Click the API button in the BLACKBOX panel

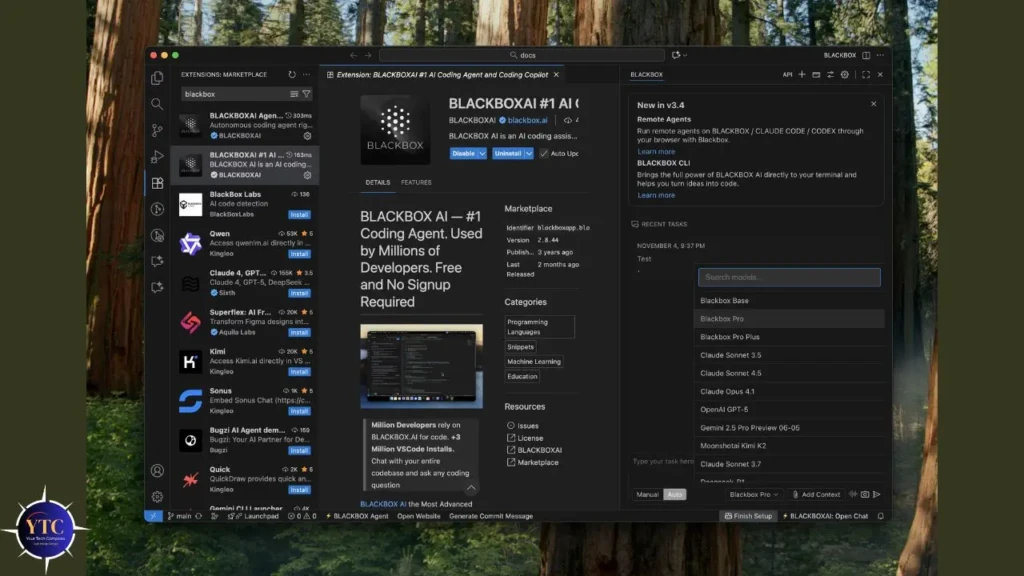coord(787,74)
